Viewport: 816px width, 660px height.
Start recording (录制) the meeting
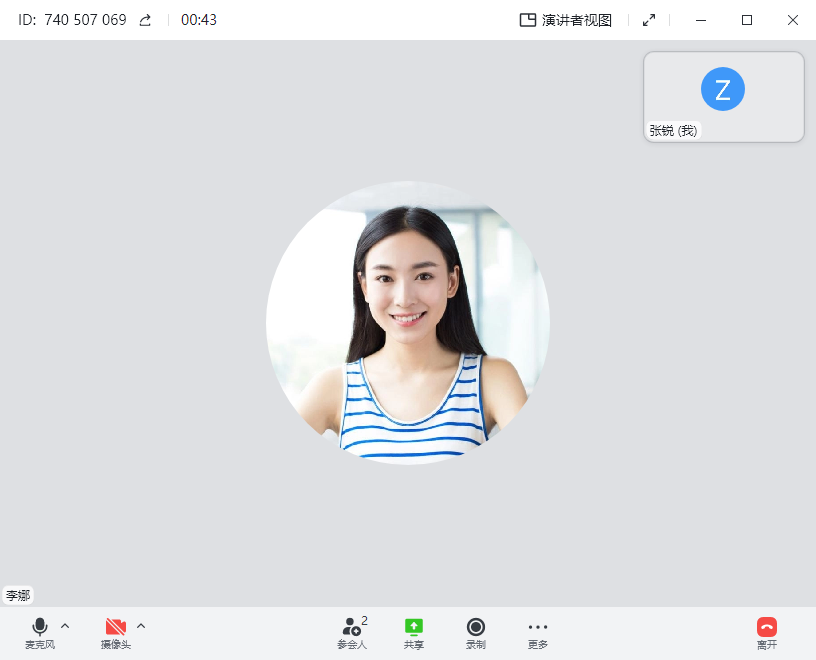coord(476,633)
